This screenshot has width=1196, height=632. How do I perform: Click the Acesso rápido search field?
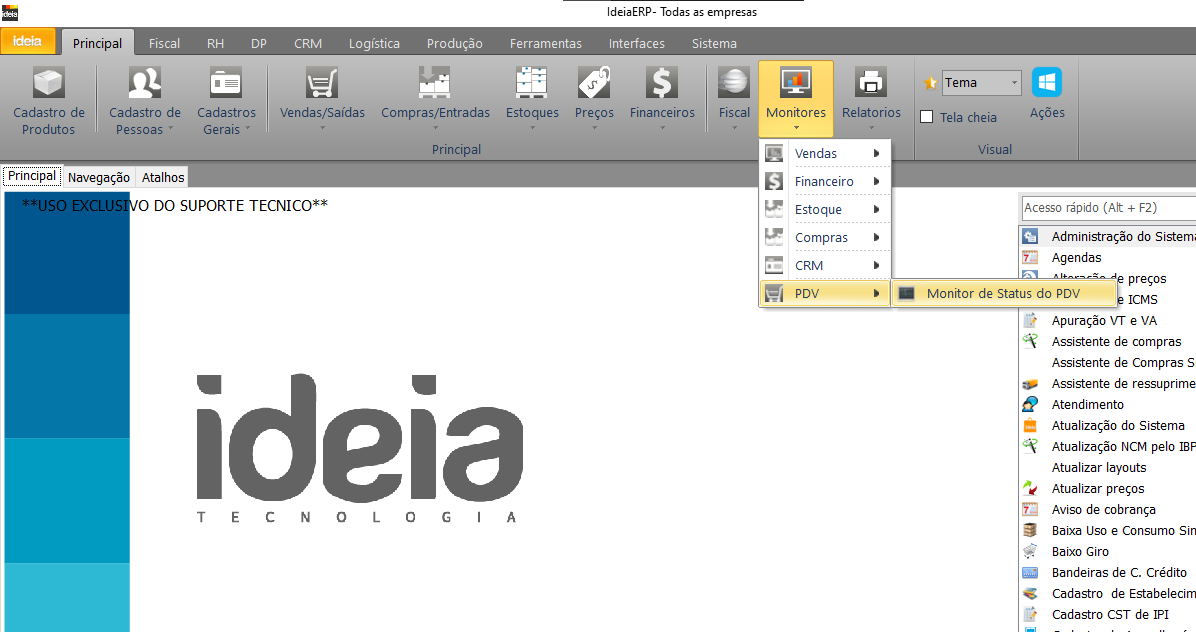(1106, 208)
